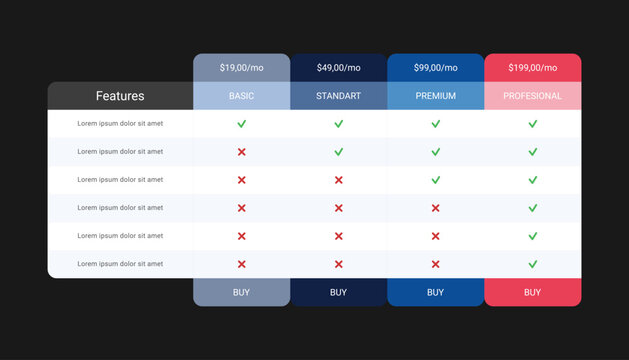Tap the PREMIUM checkmark in the first feature row

(x=436, y=124)
